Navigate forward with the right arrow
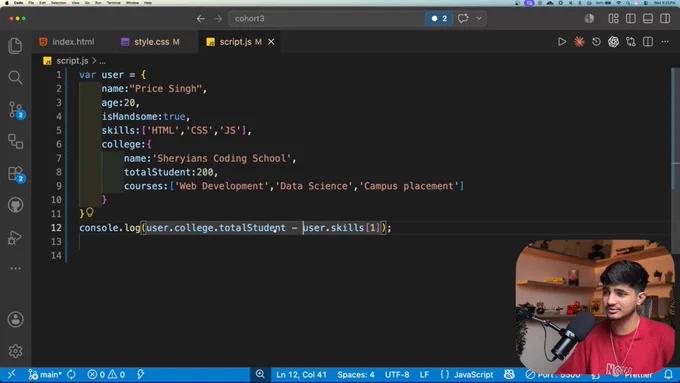This screenshot has height=383, width=680. (218, 19)
